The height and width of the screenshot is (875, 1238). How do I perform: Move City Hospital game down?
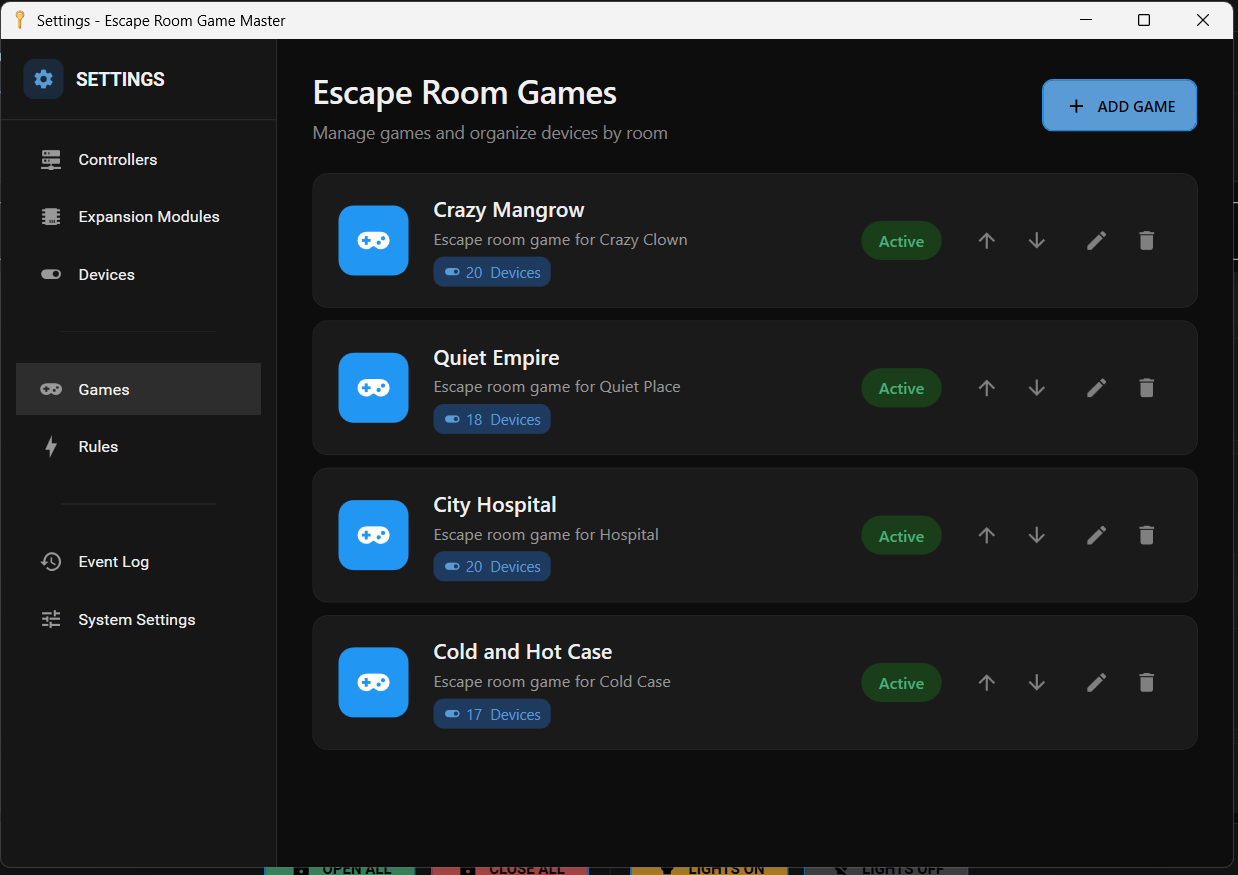click(x=1037, y=535)
